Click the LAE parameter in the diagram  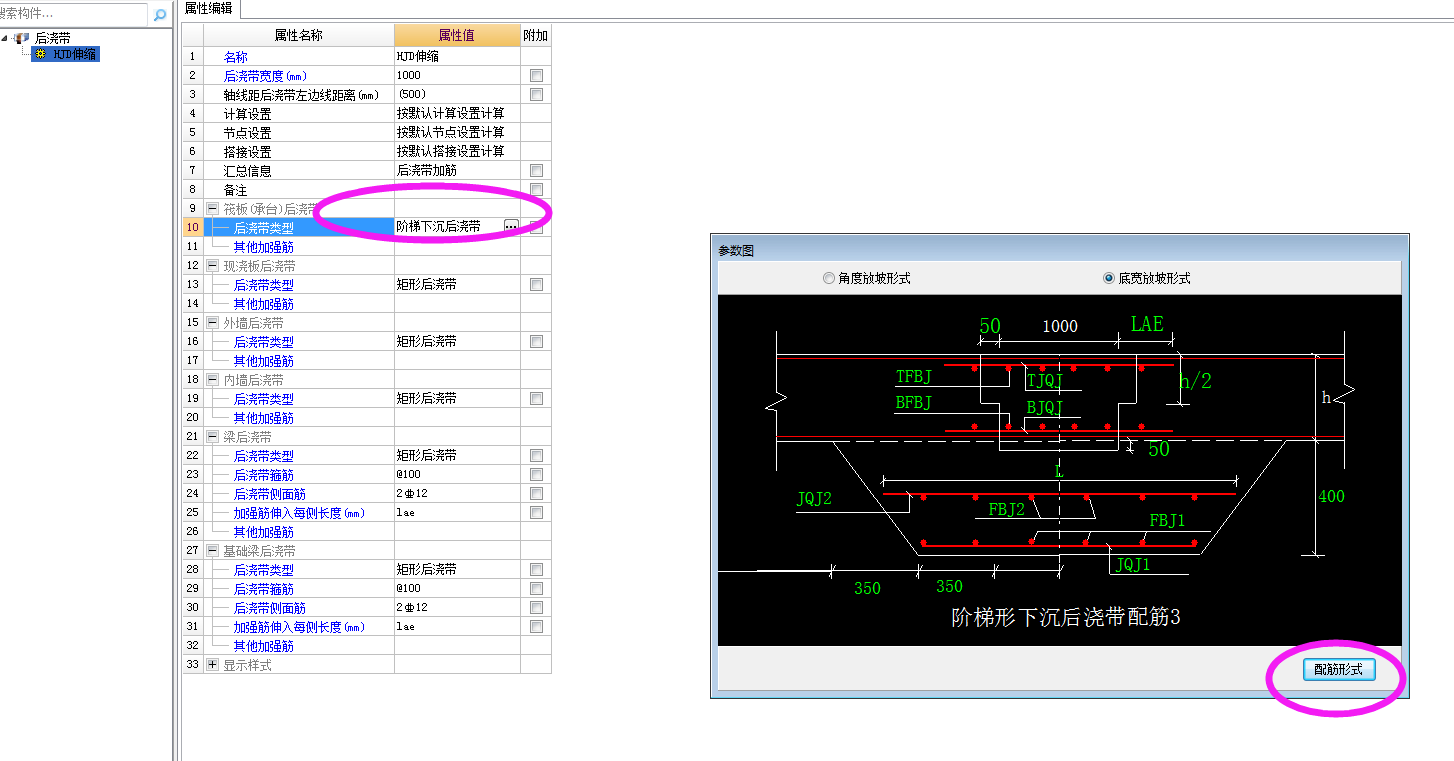coord(1147,324)
